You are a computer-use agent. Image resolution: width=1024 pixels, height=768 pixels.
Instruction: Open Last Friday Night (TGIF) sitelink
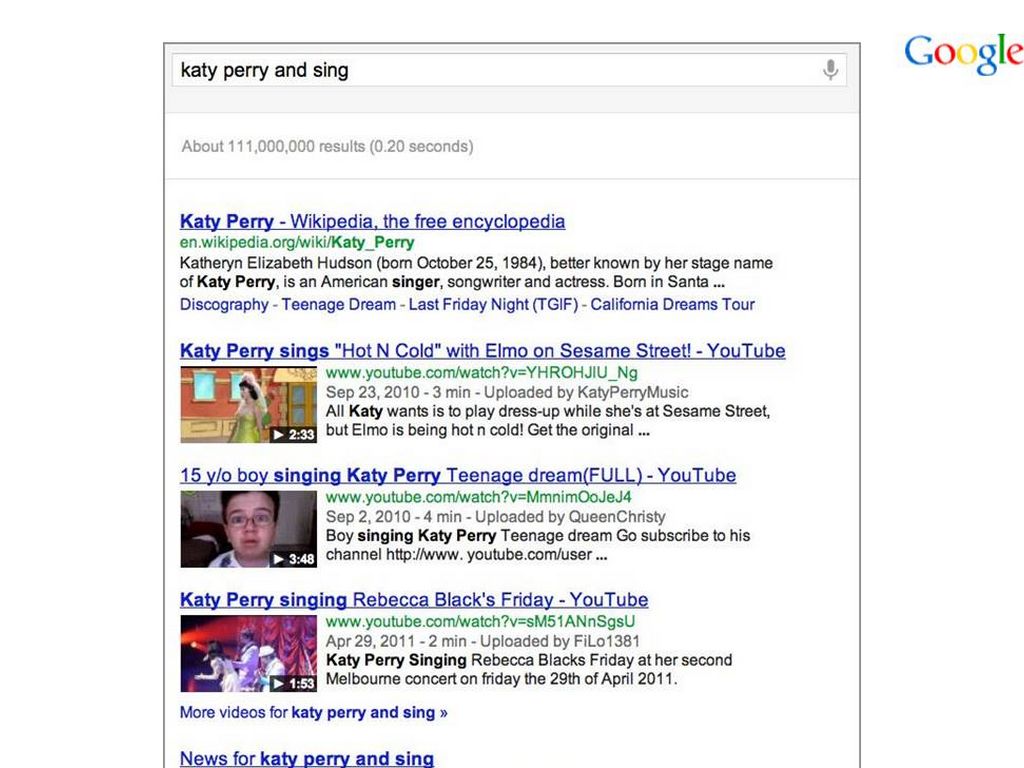pyautogui.click(x=494, y=304)
